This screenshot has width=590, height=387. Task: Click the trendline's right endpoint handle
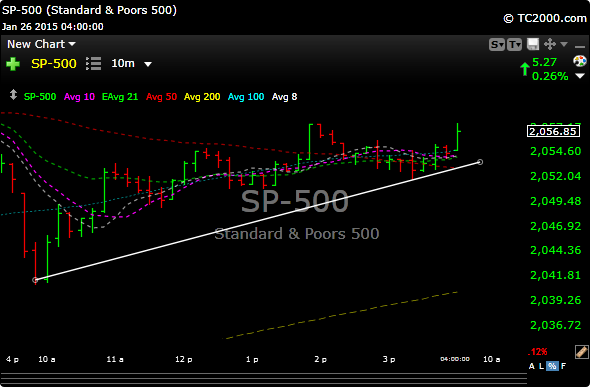click(x=480, y=162)
